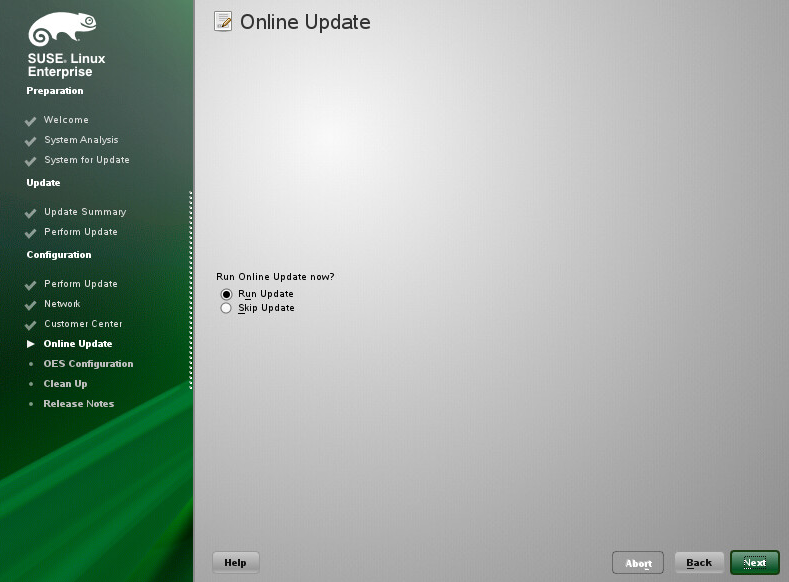
Task: Click the checkmark next to Network
Action: coord(31,305)
